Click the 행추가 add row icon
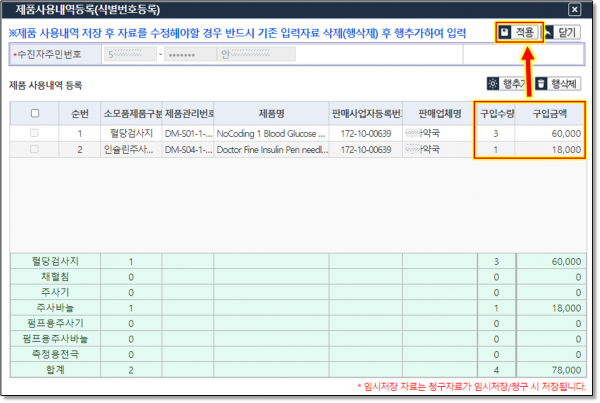600x403 pixels. (494, 84)
